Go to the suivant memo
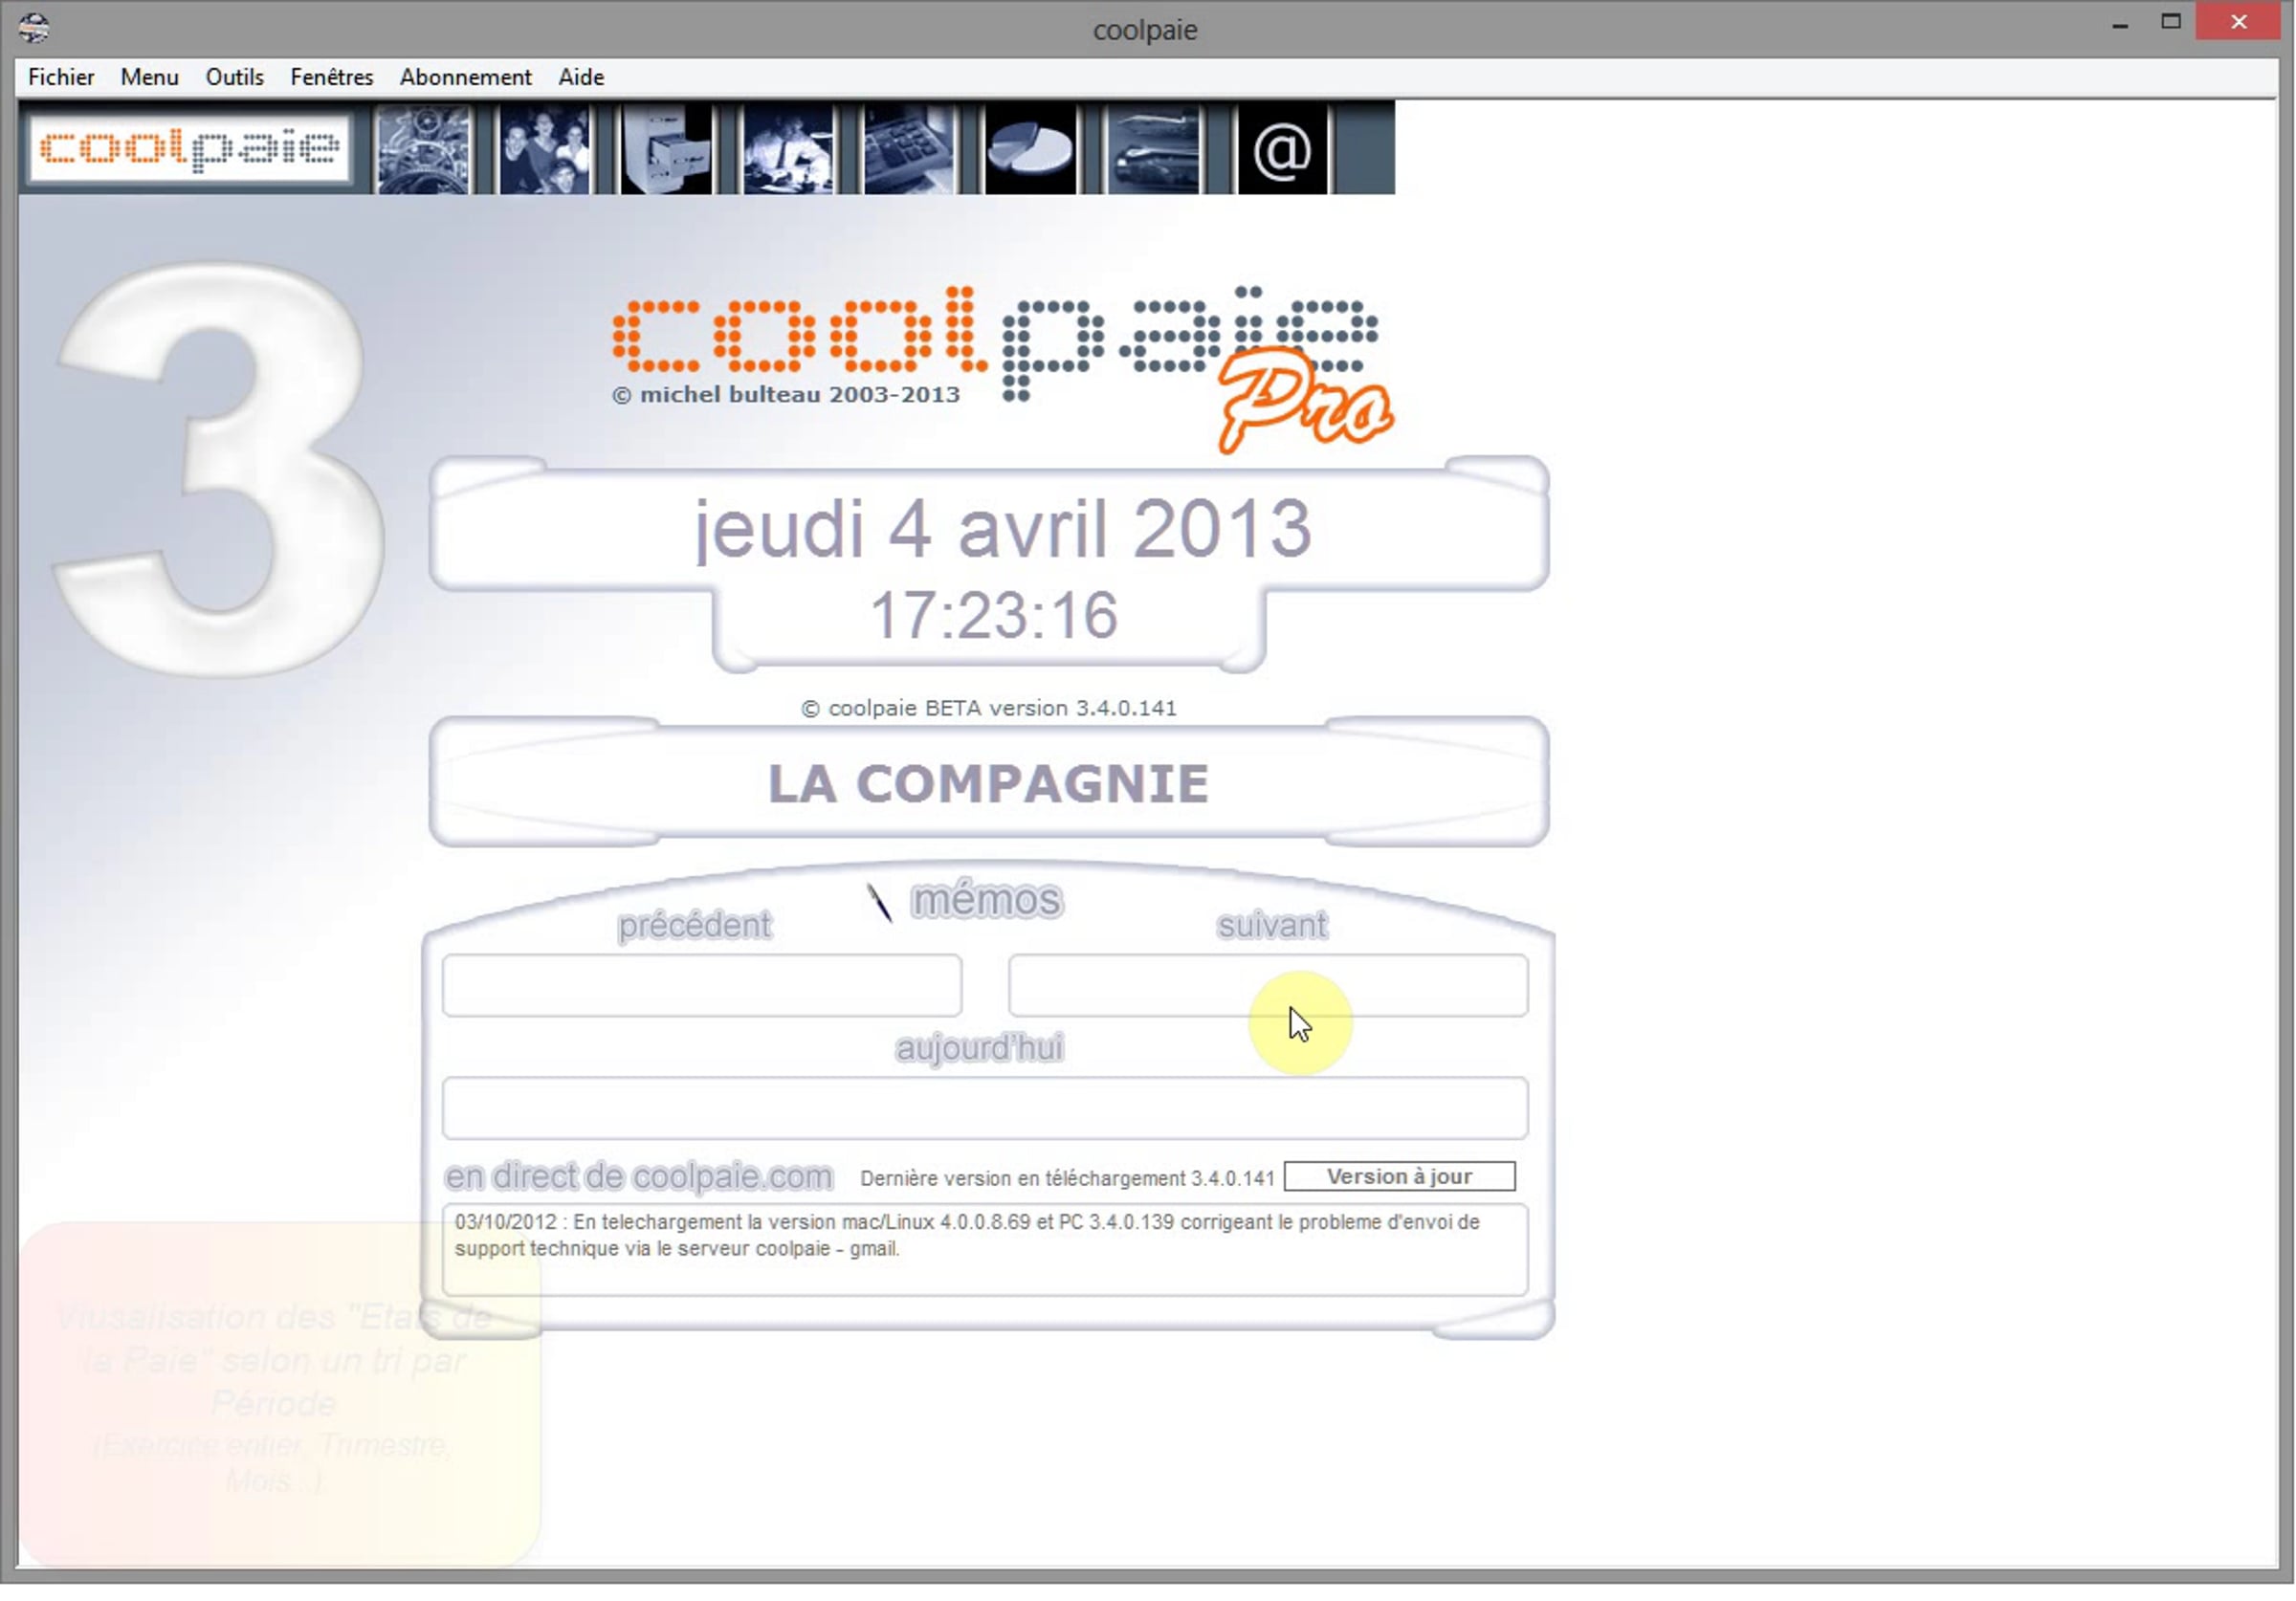The width and height of the screenshot is (2296, 1601). point(1272,925)
